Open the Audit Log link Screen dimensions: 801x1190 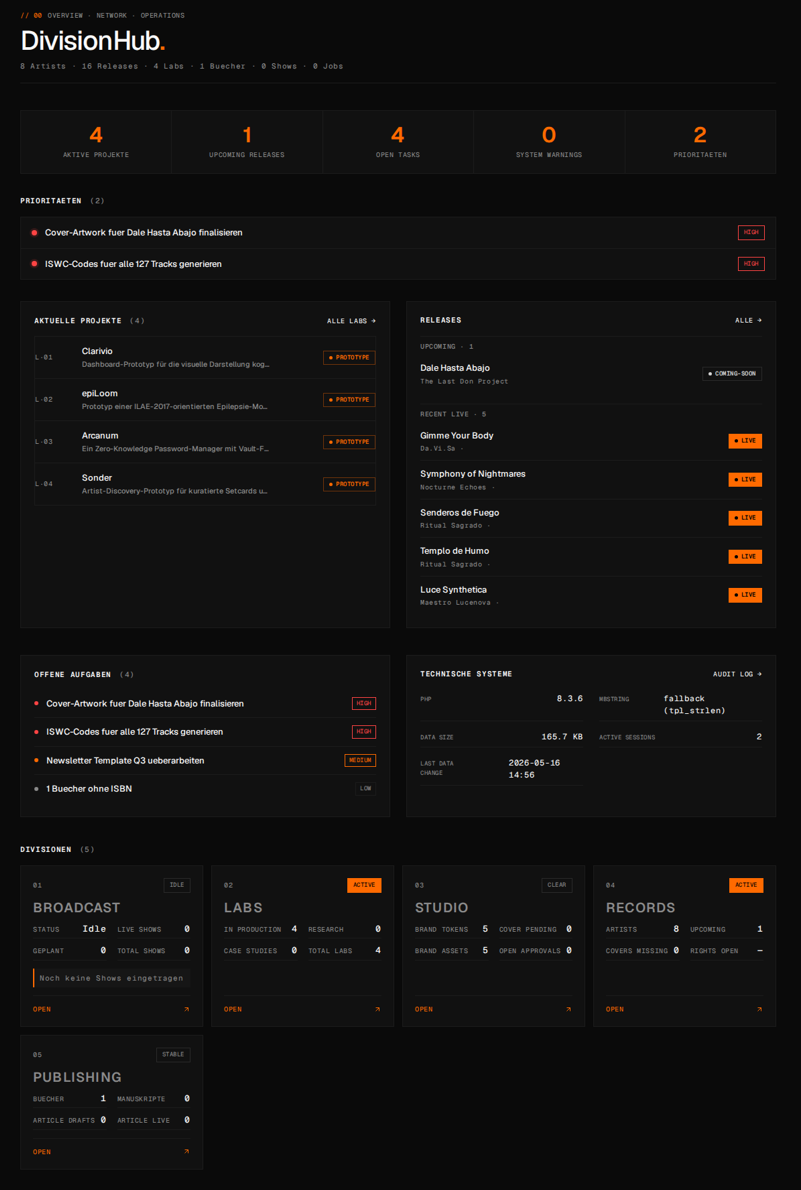pos(737,674)
